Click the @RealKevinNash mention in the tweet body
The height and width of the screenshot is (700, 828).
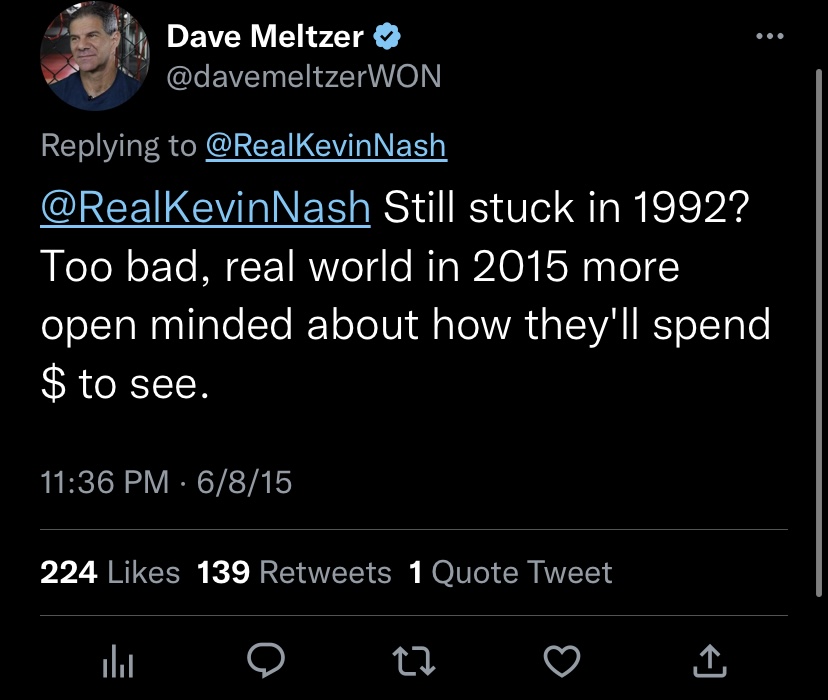[x=205, y=207]
